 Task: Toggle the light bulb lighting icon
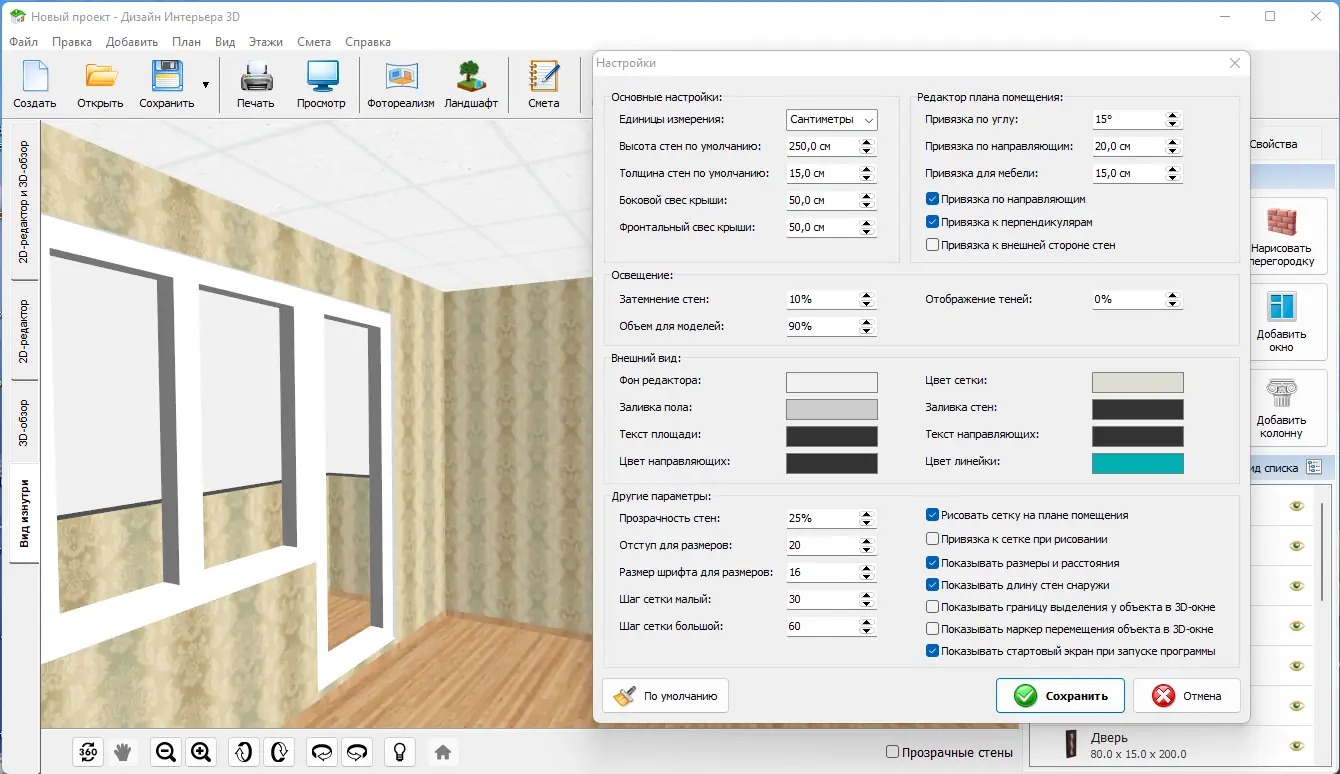(400, 751)
